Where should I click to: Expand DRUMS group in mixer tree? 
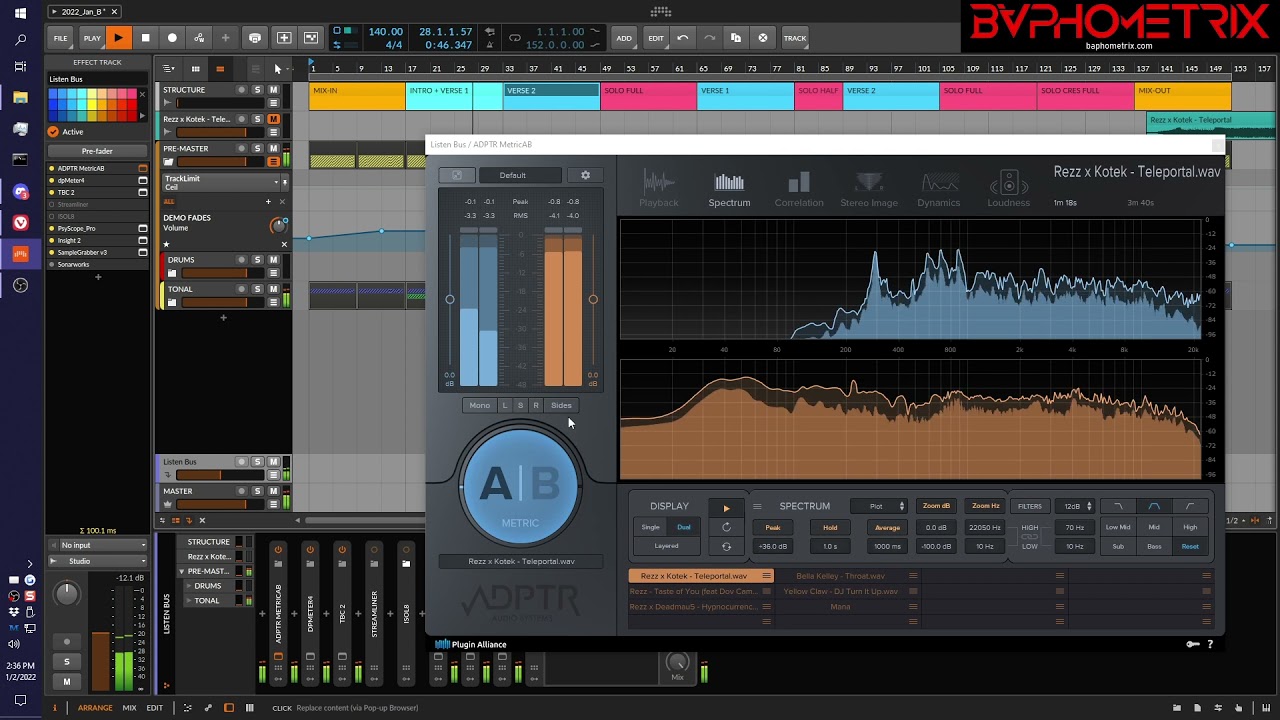click(189, 586)
